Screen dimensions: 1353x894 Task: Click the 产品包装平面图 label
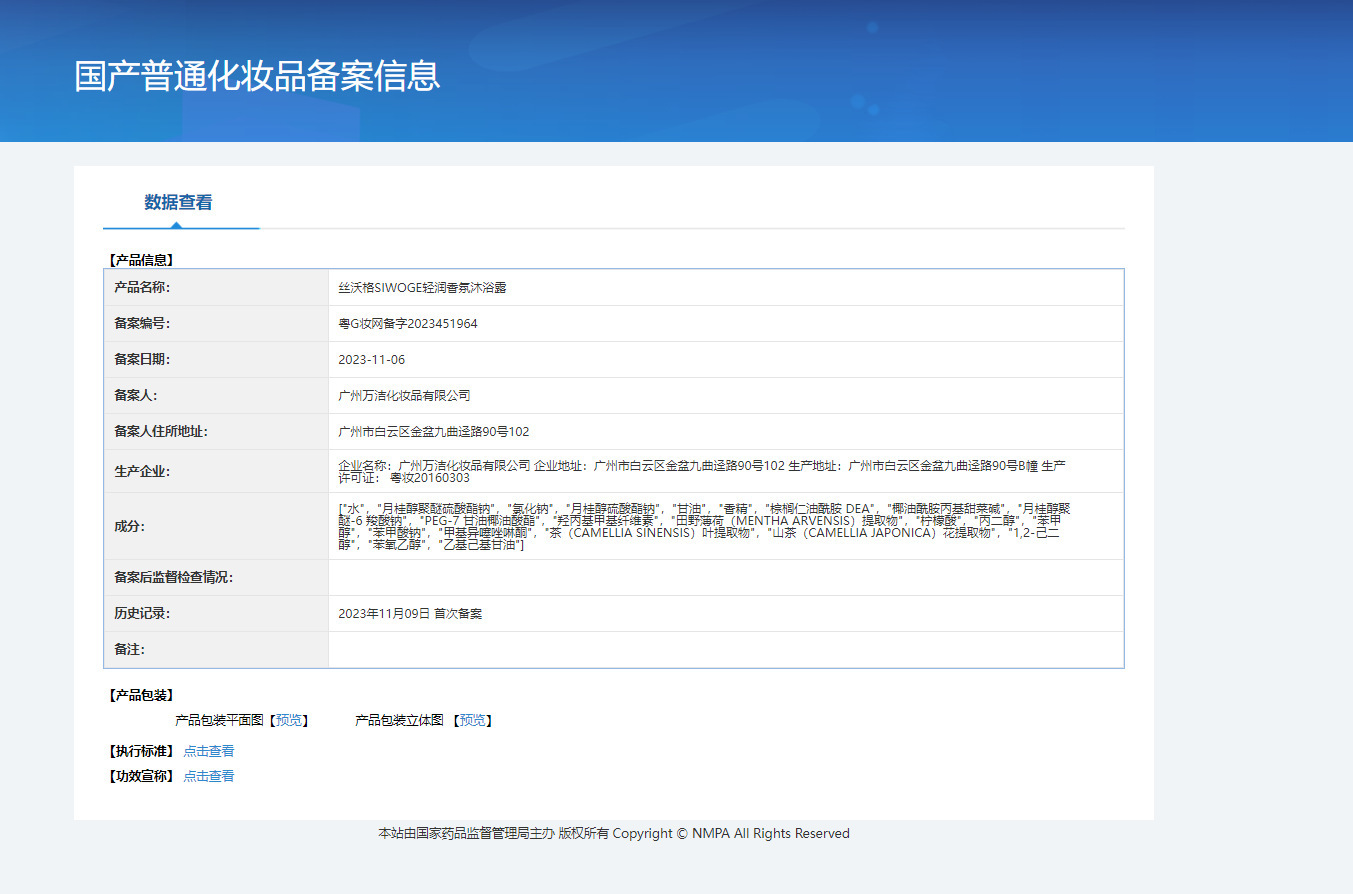219,720
